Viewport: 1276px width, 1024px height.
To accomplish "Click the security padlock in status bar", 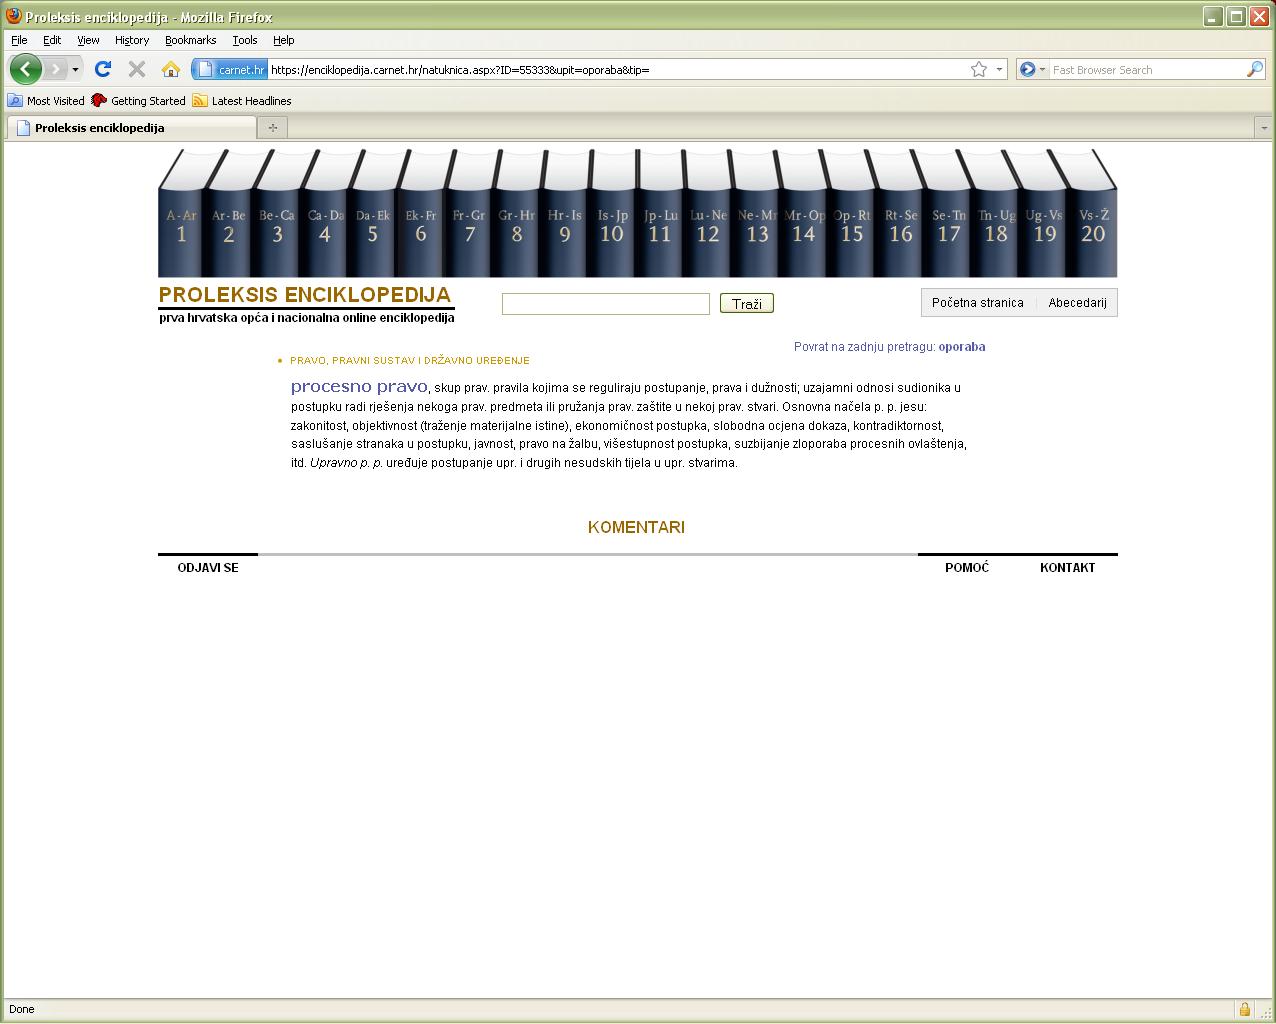I will tap(1244, 1009).
